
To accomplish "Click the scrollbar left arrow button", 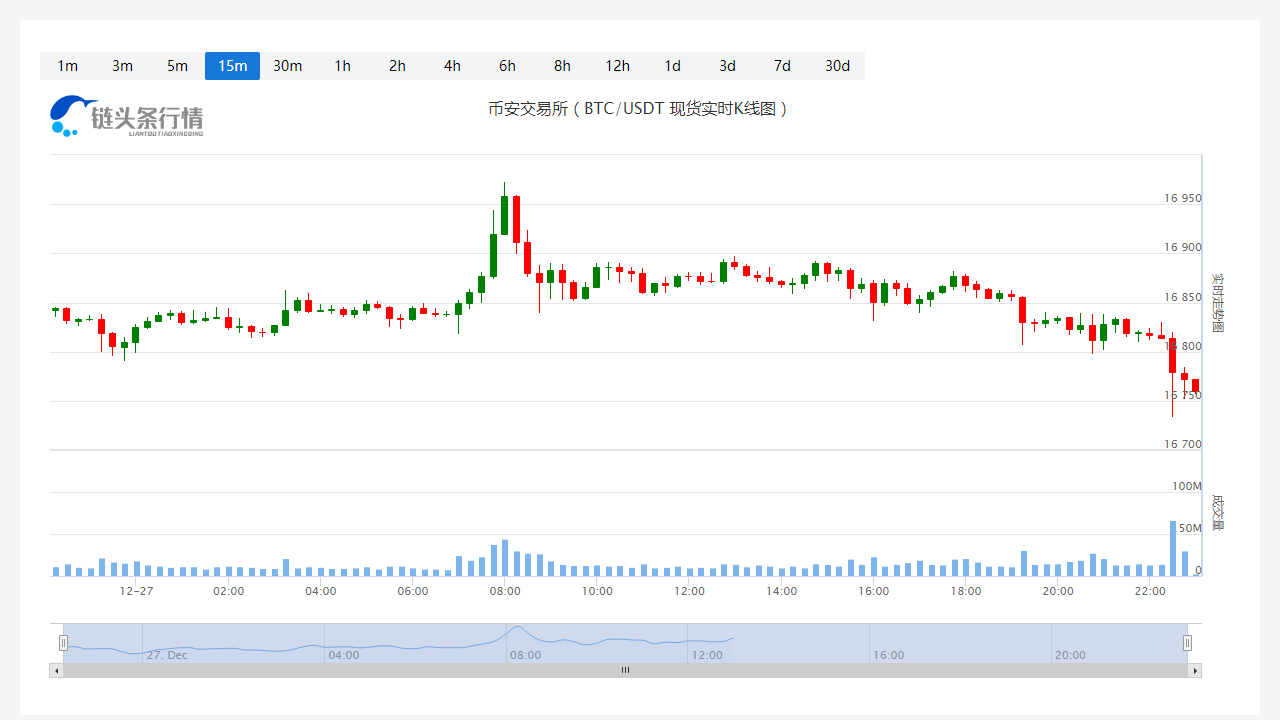I will 56,670.
